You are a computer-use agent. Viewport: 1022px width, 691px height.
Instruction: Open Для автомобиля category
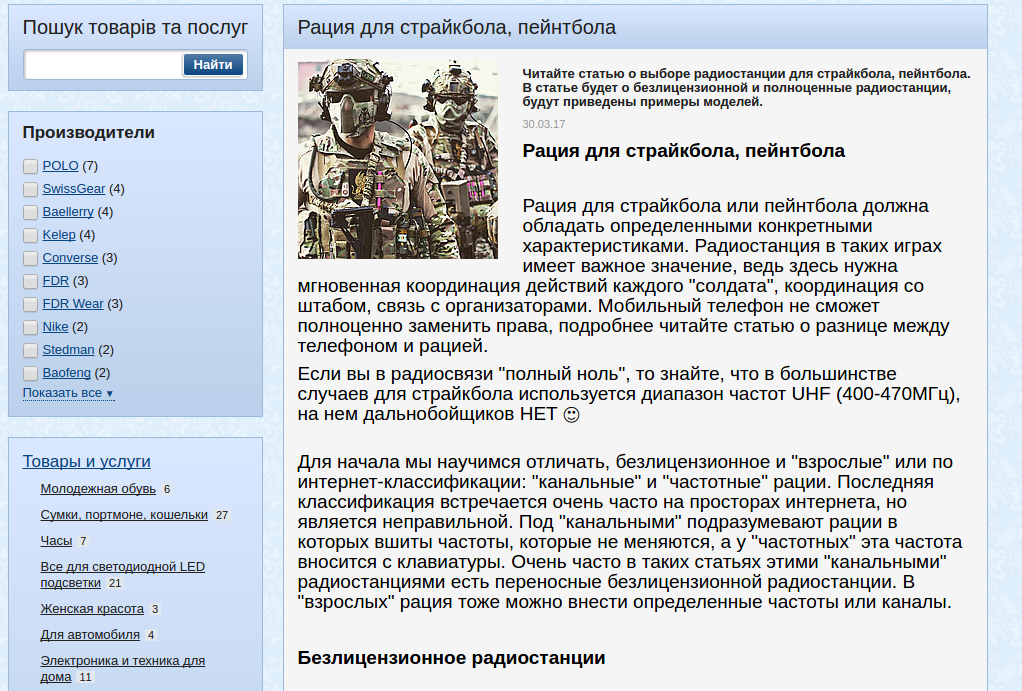tap(90, 635)
